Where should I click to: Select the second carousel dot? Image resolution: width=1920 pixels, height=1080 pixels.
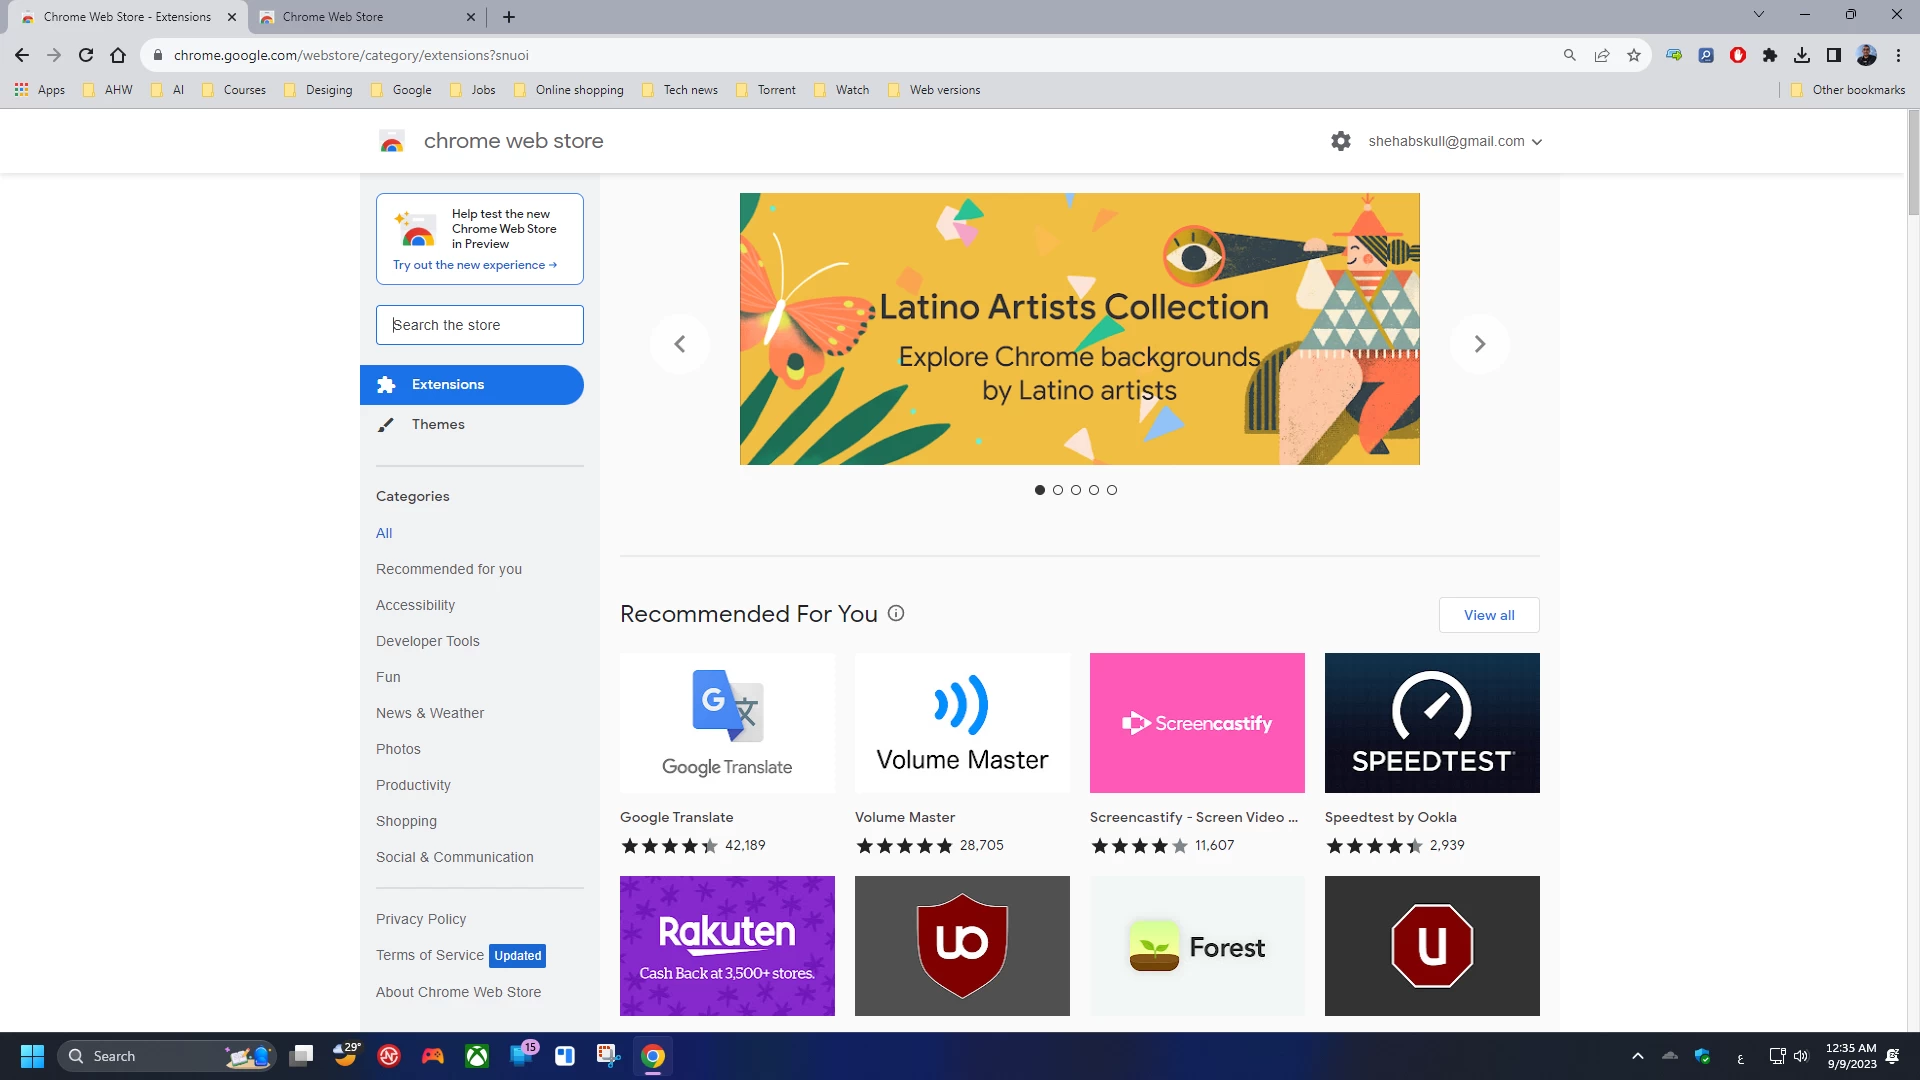click(x=1058, y=490)
